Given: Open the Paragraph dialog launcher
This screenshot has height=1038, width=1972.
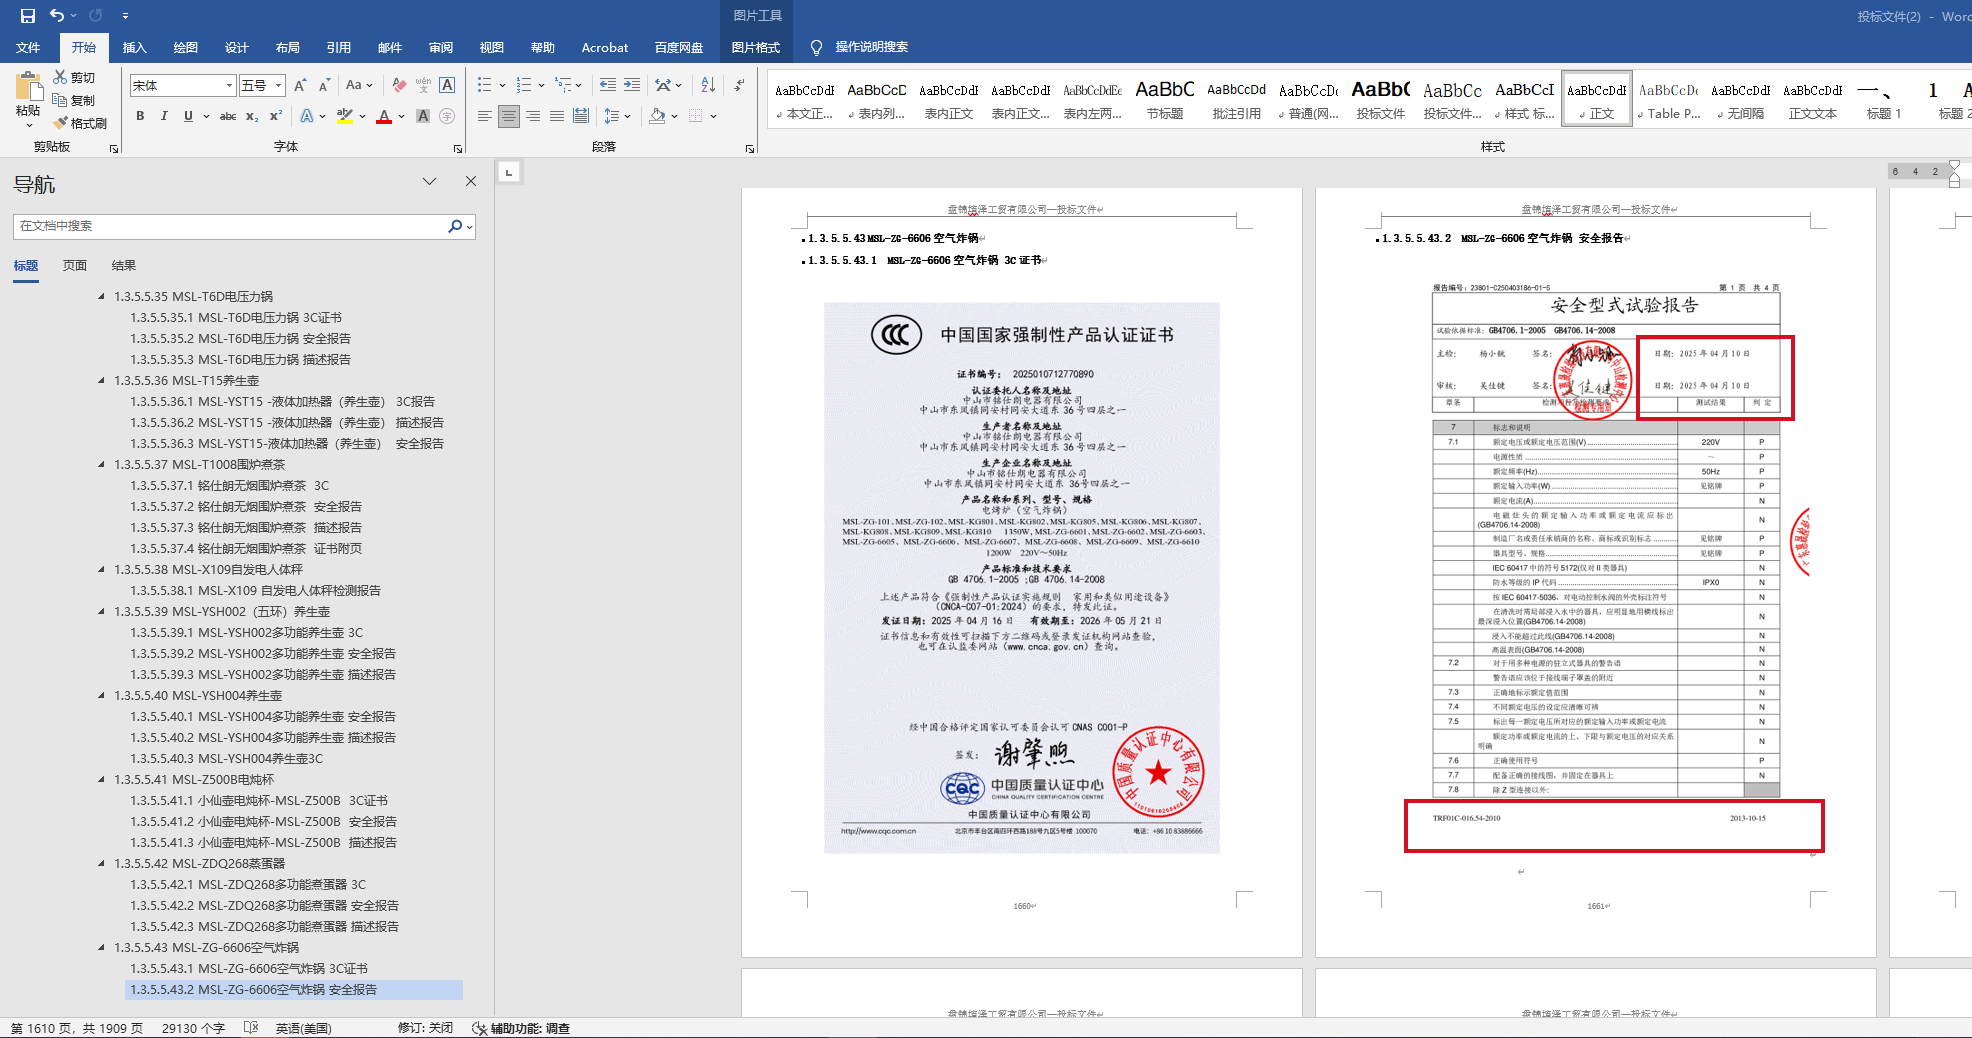Looking at the screenshot, I should (750, 149).
